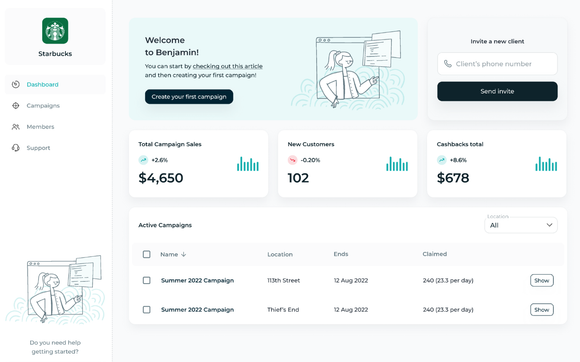Check the box for the 113th Street campaign
The width and height of the screenshot is (580, 362).
(146, 280)
